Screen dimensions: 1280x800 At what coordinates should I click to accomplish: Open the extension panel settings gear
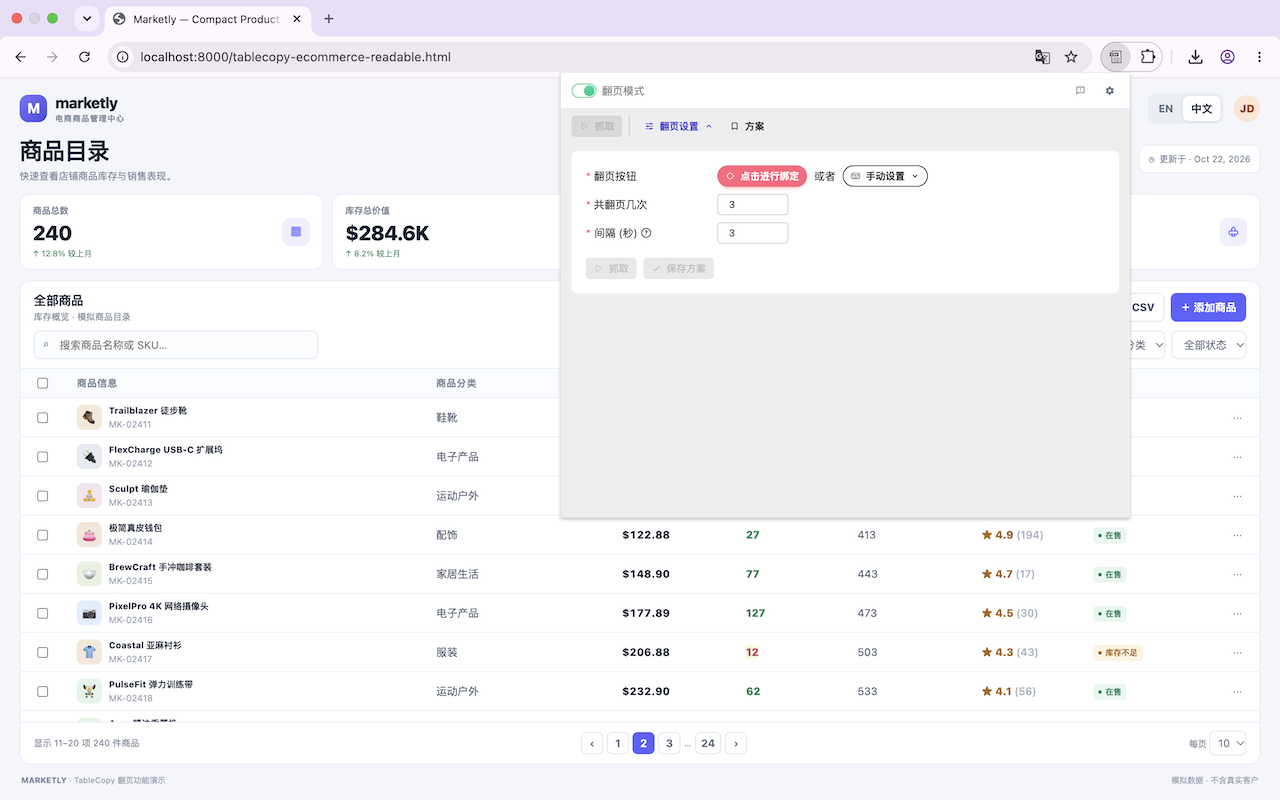pos(1109,91)
